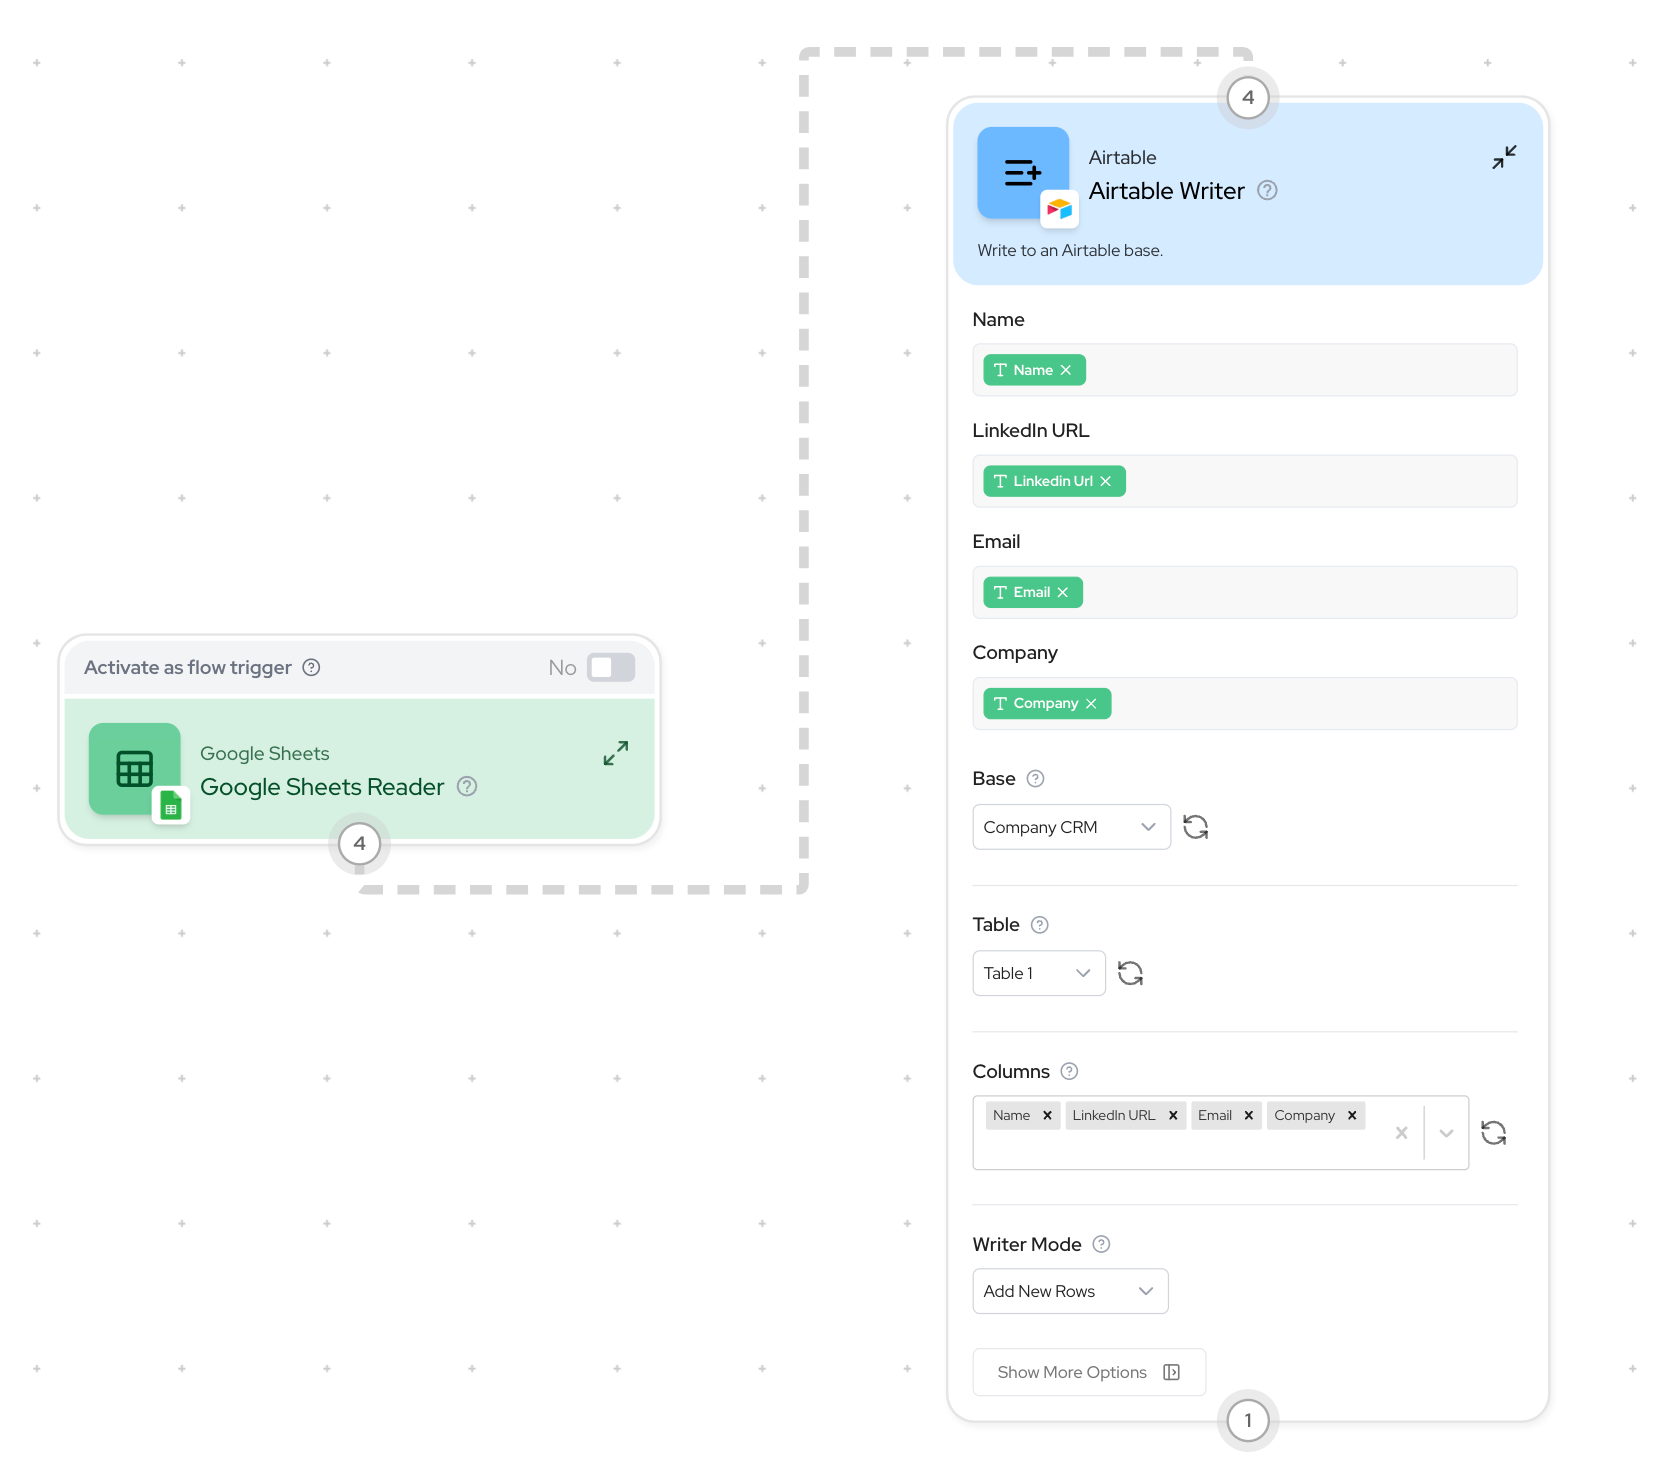1662x1482 pixels.
Task: Click 'Write to an Airtable base.' description
Action: (1070, 250)
